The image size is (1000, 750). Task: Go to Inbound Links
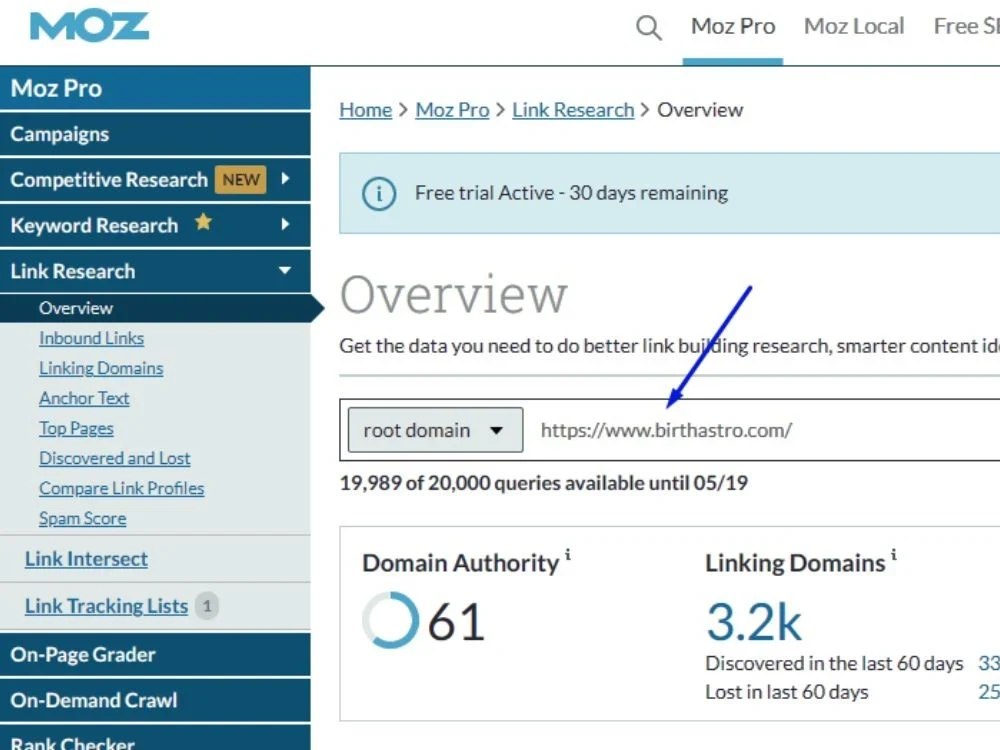(x=91, y=338)
